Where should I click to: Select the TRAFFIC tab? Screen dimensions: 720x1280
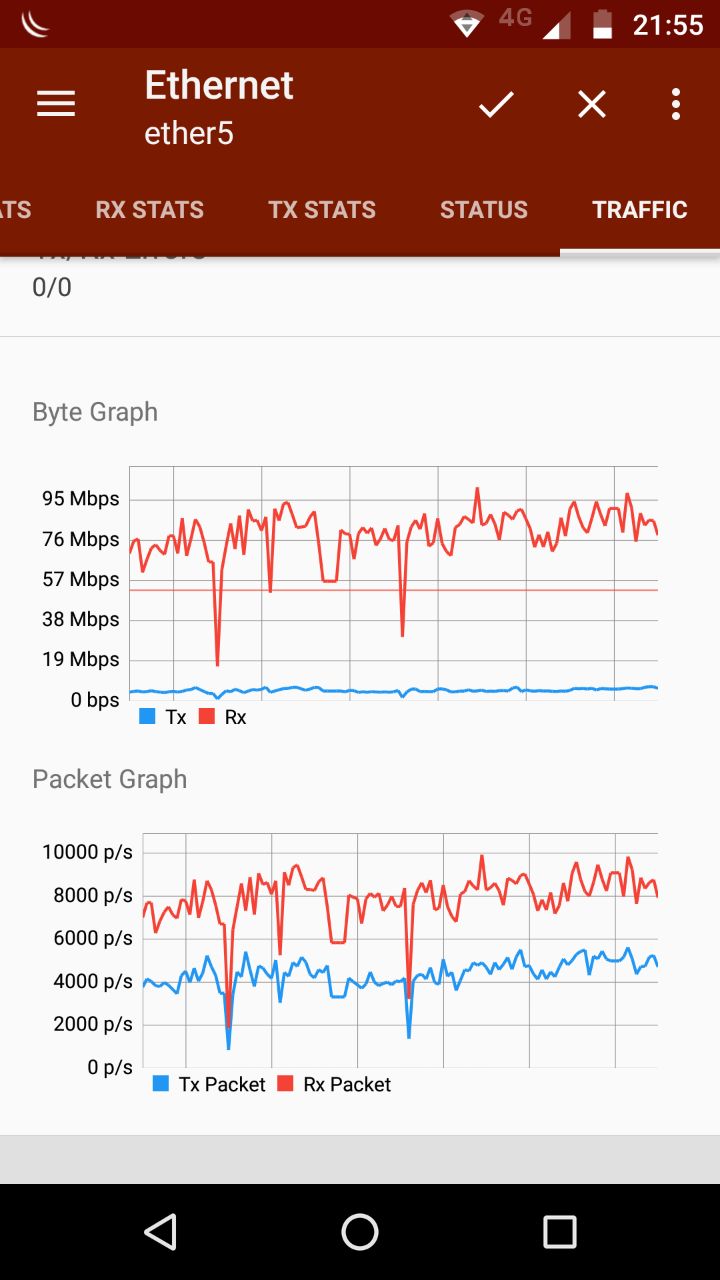tap(640, 210)
